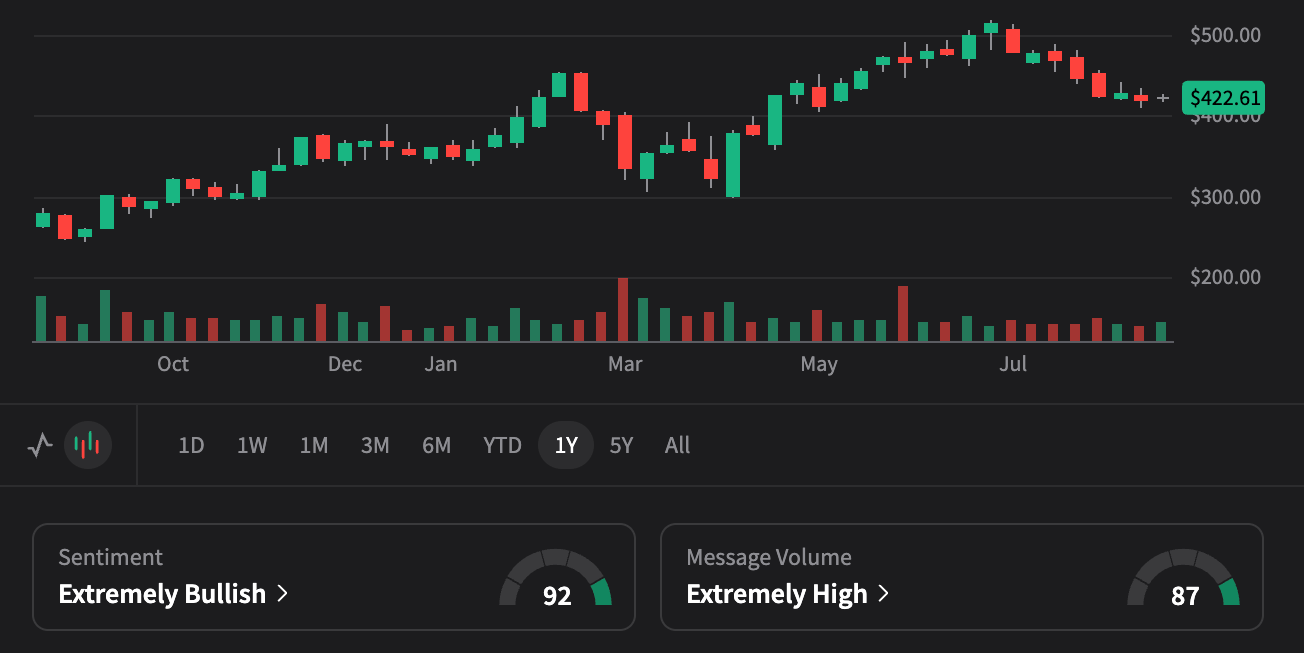The height and width of the screenshot is (653, 1304).
Task: Click the Sentiment card label
Action: click(110, 557)
